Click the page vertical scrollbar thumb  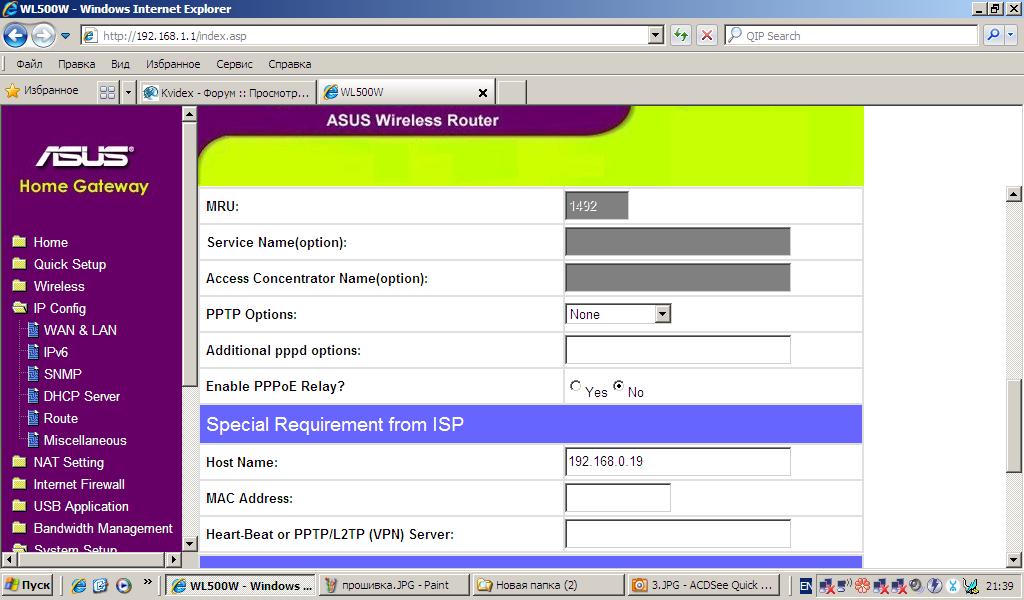click(1014, 426)
